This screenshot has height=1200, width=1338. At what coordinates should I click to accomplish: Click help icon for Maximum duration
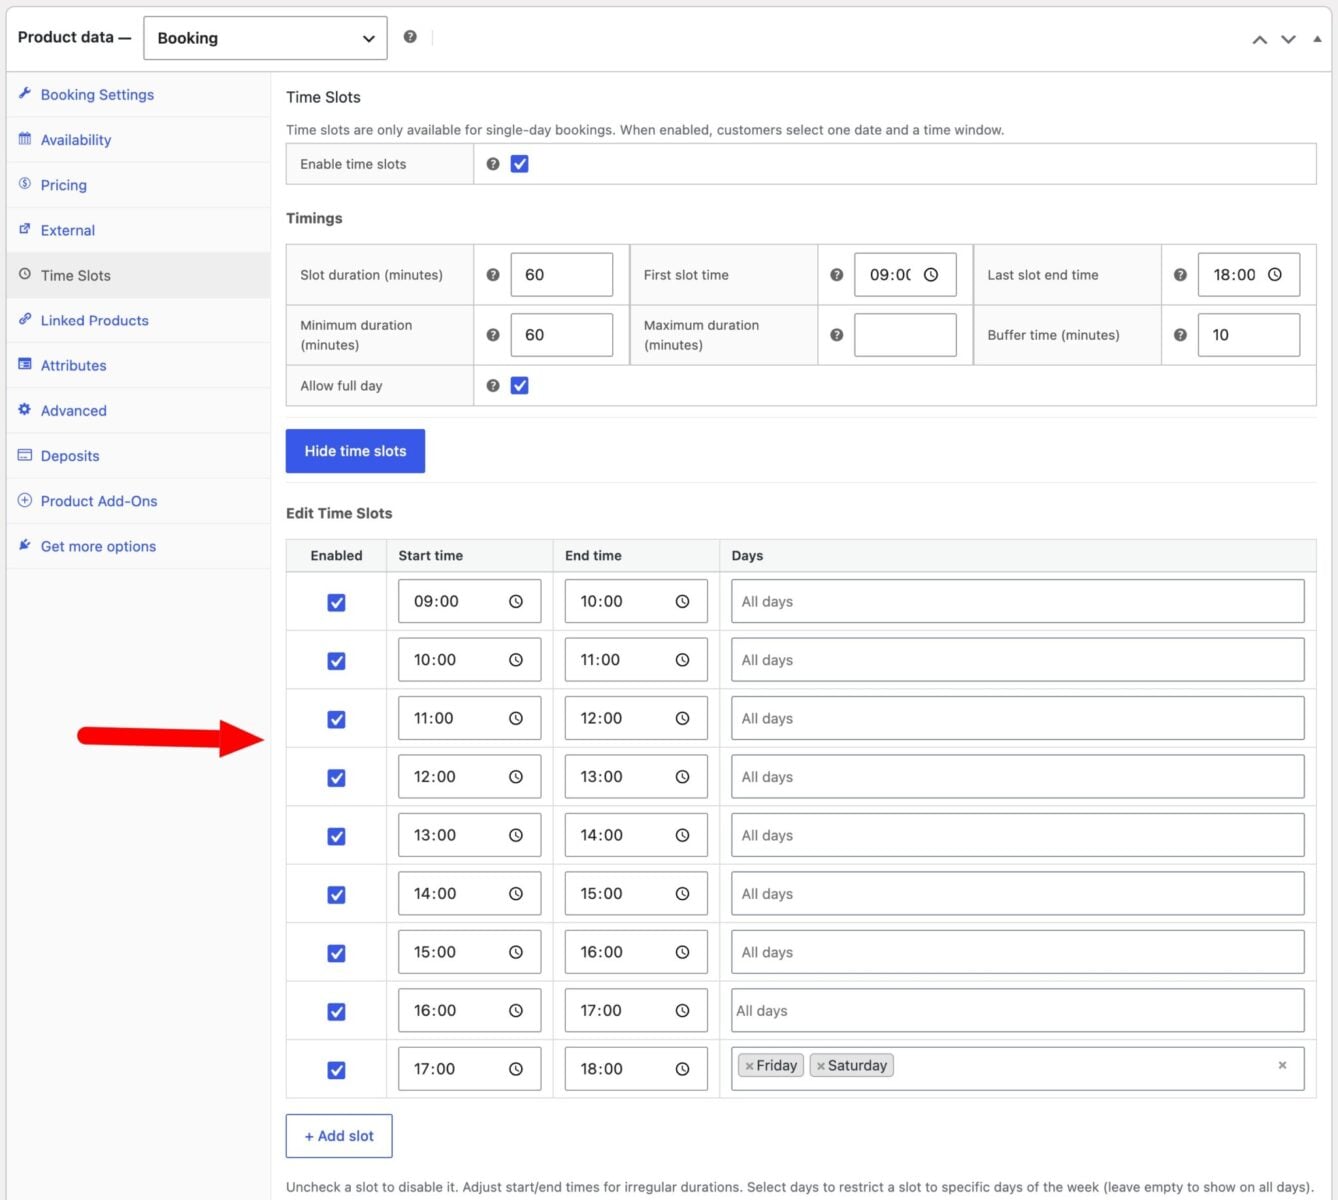(837, 335)
